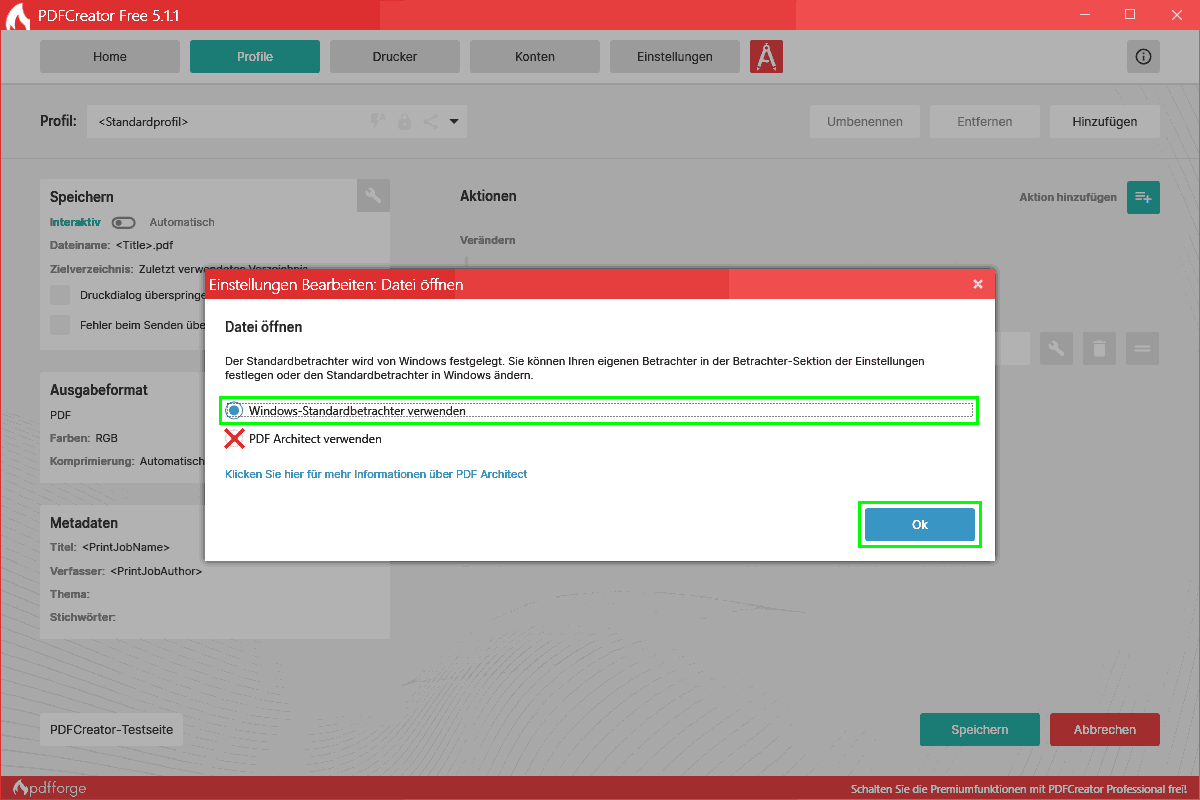Open link for more PDF Architect information
The image size is (1200, 800).
pyautogui.click(x=376, y=474)
